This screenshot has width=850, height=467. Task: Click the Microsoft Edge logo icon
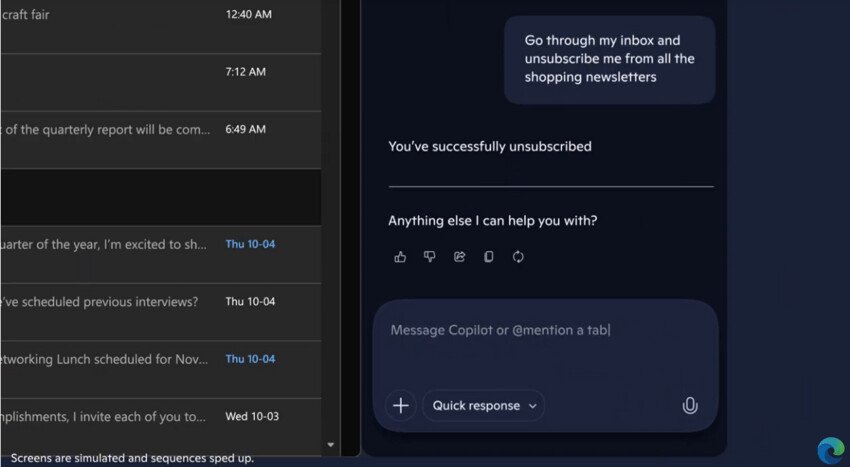[x=829, y=450]
